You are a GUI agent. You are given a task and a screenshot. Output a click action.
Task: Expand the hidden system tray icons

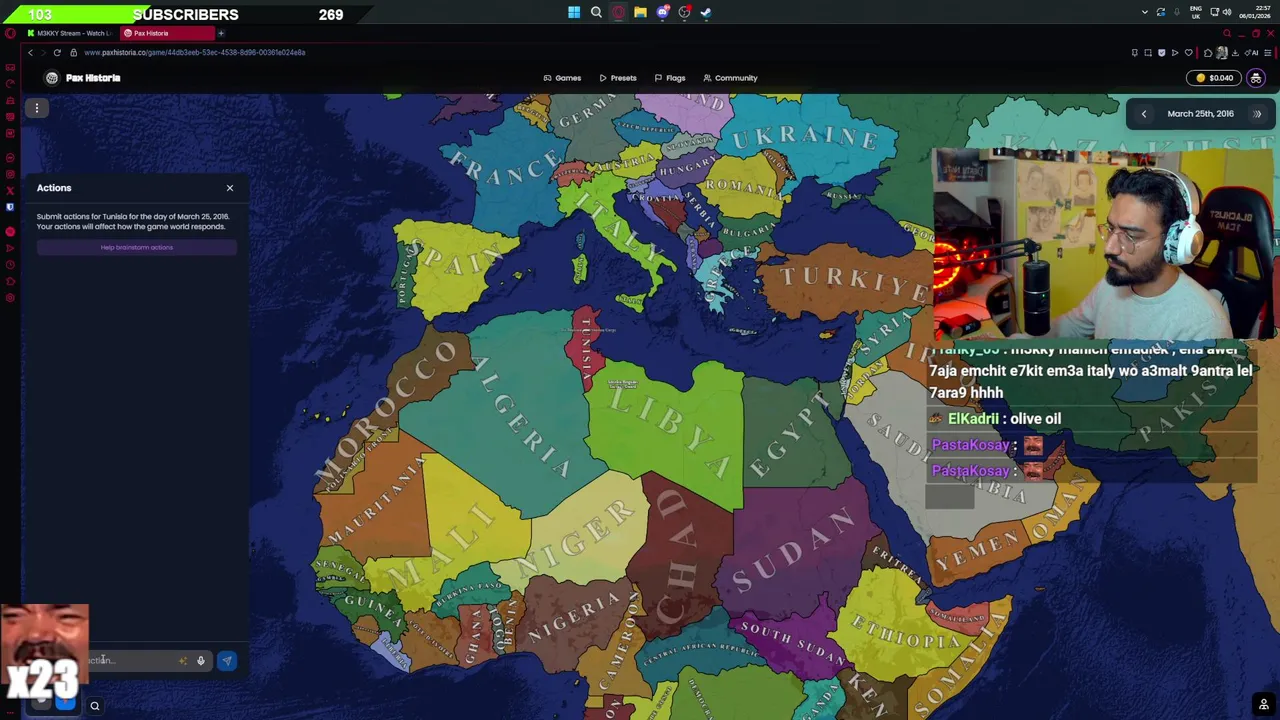1144,13
